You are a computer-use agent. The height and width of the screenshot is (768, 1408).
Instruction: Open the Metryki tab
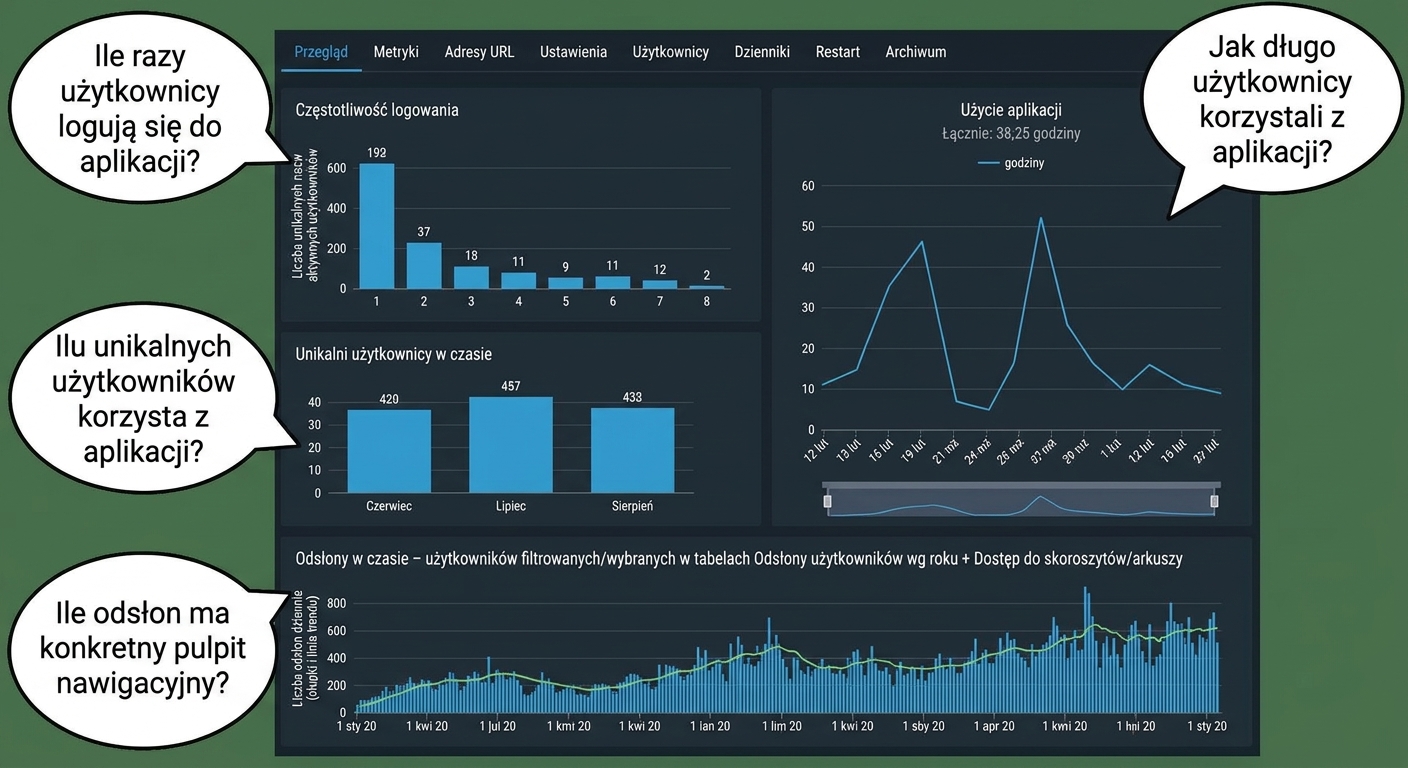pos(396,52)
